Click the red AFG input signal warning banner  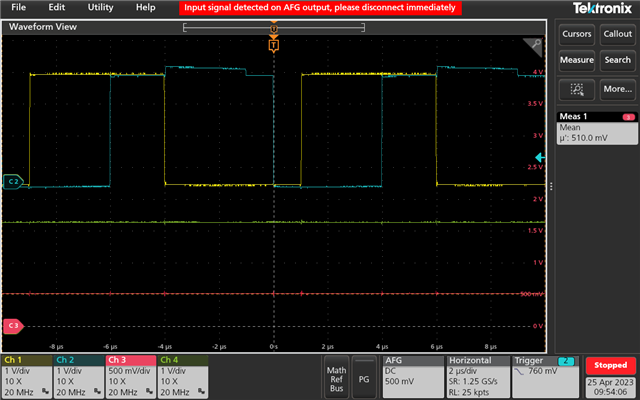pos(320,8)
